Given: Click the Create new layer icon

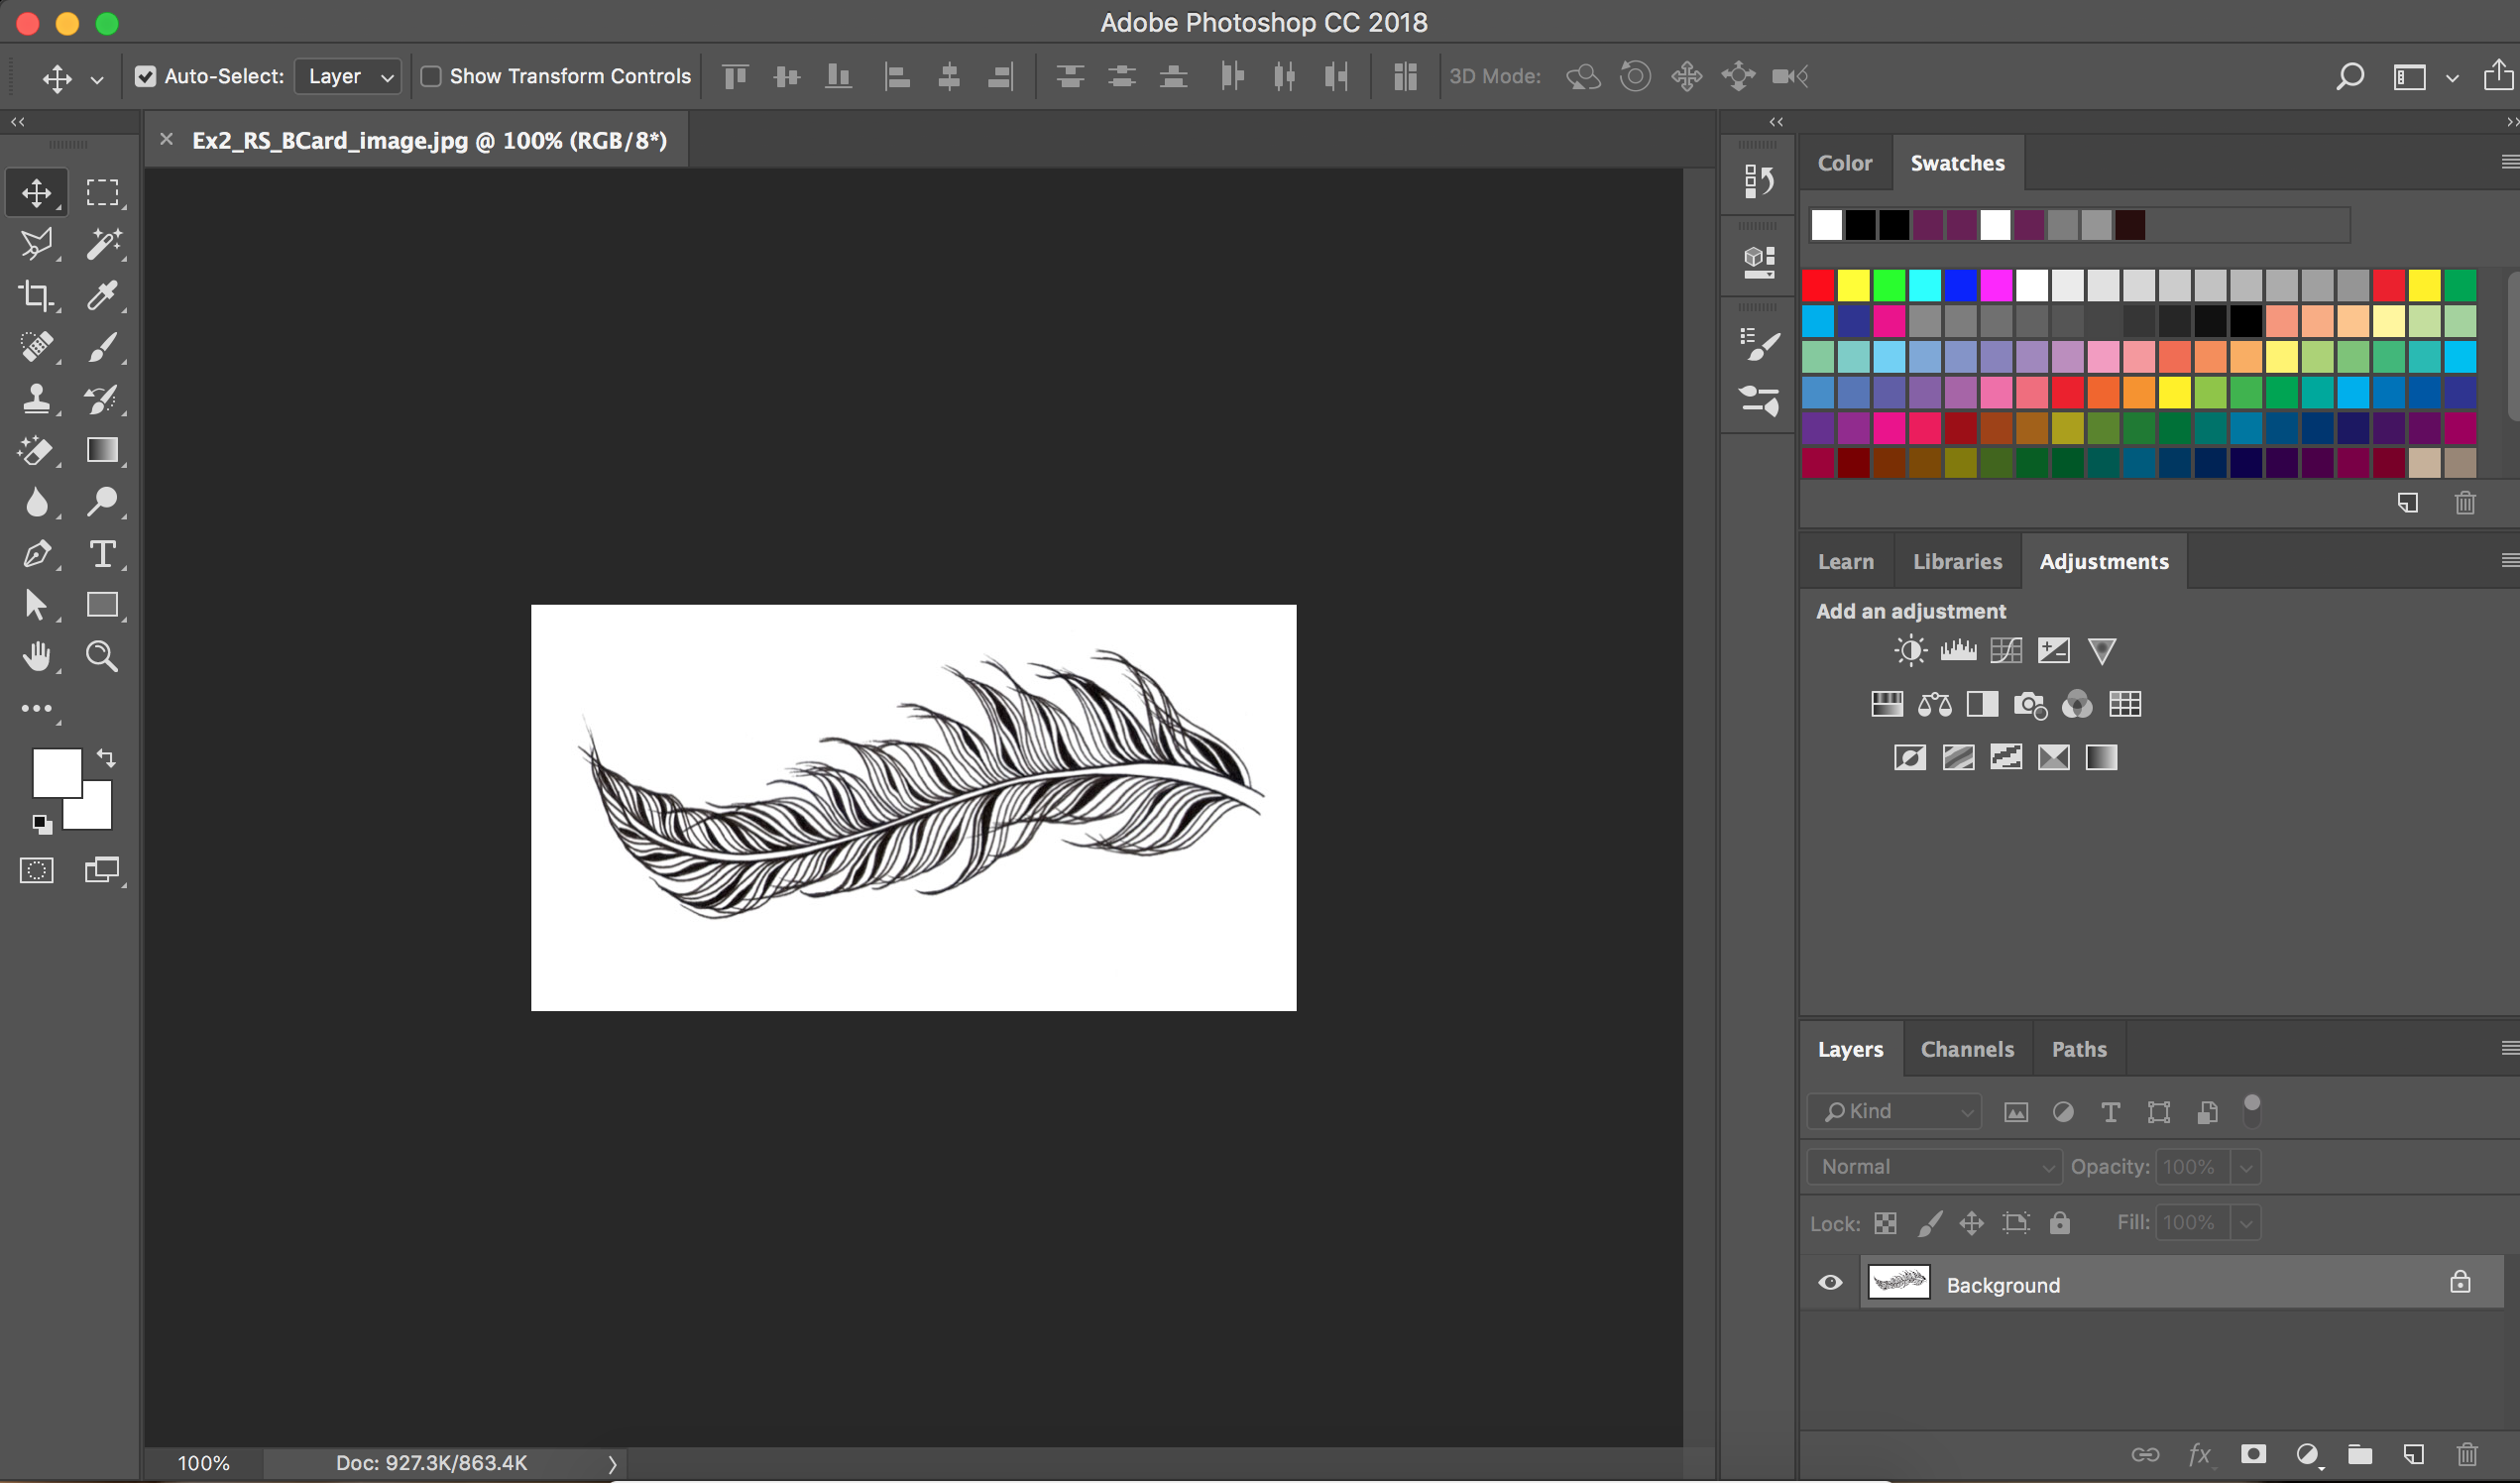Looking at the screenshot, I should pyautogui.click(x=2413, y=1454).
